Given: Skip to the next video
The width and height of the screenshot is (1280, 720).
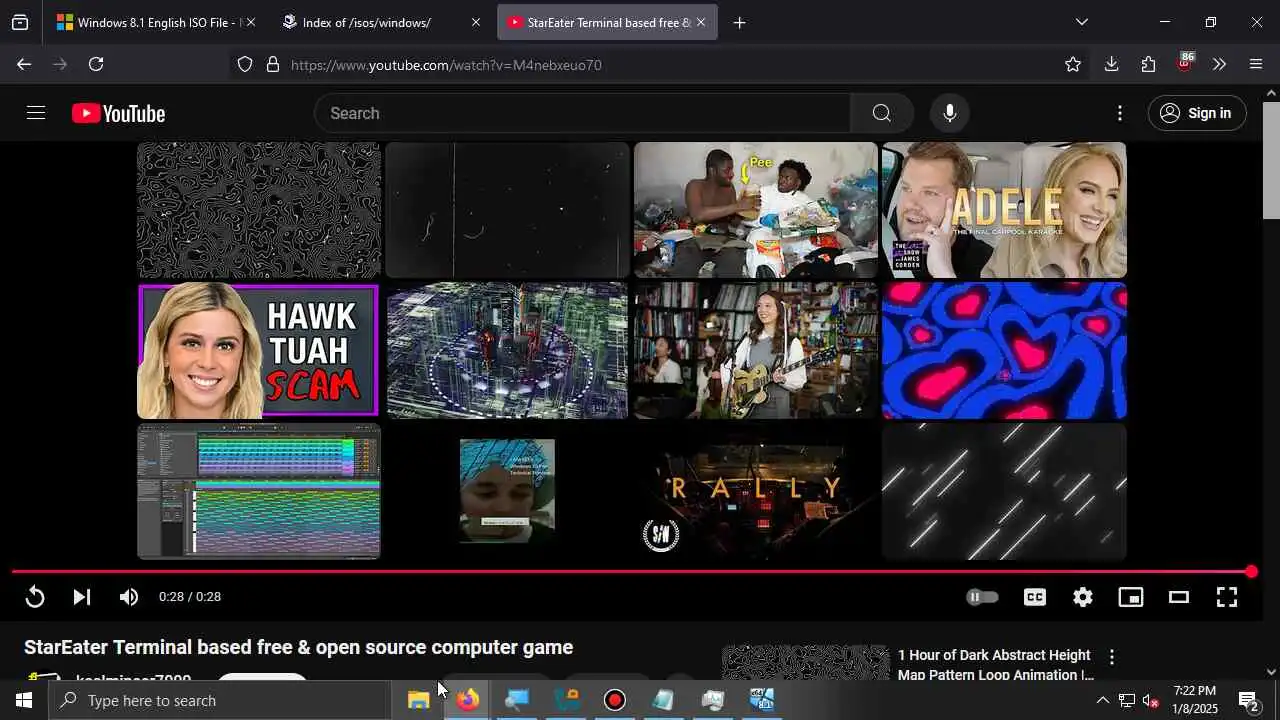Looking at the screenshot, I should [82, 597].
